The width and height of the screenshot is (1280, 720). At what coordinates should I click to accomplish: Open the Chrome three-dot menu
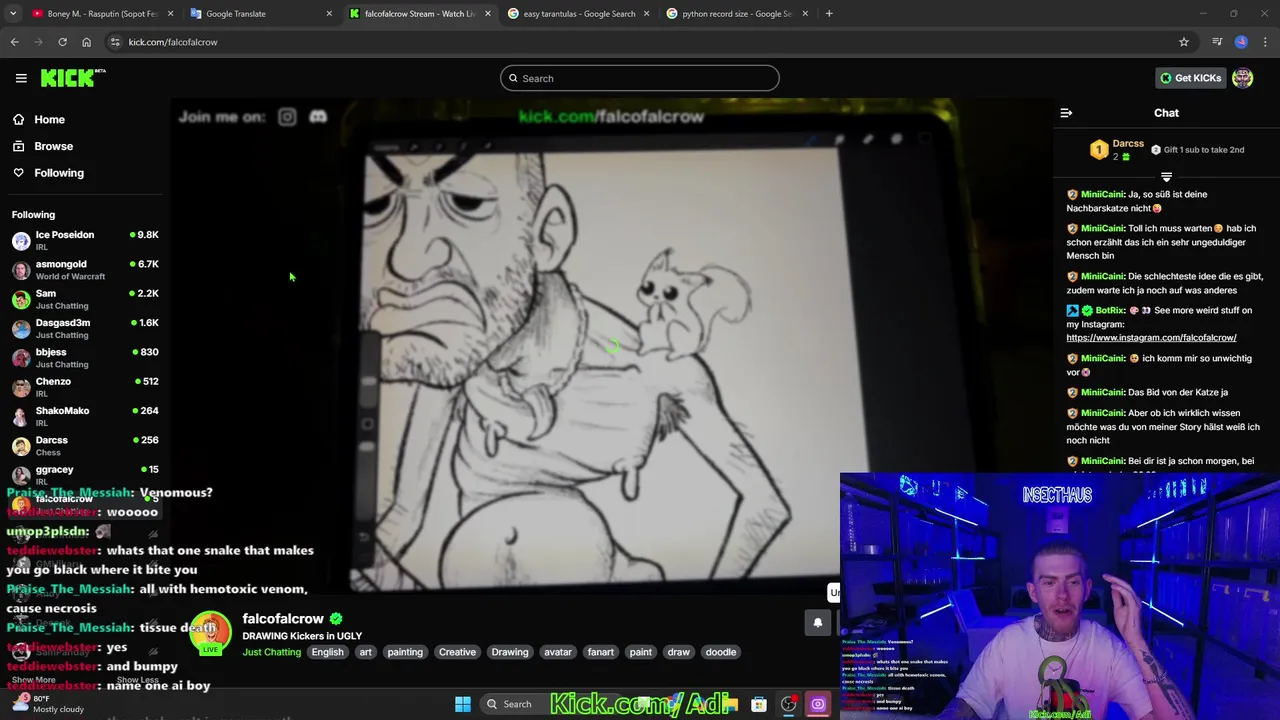(1266, 42)
